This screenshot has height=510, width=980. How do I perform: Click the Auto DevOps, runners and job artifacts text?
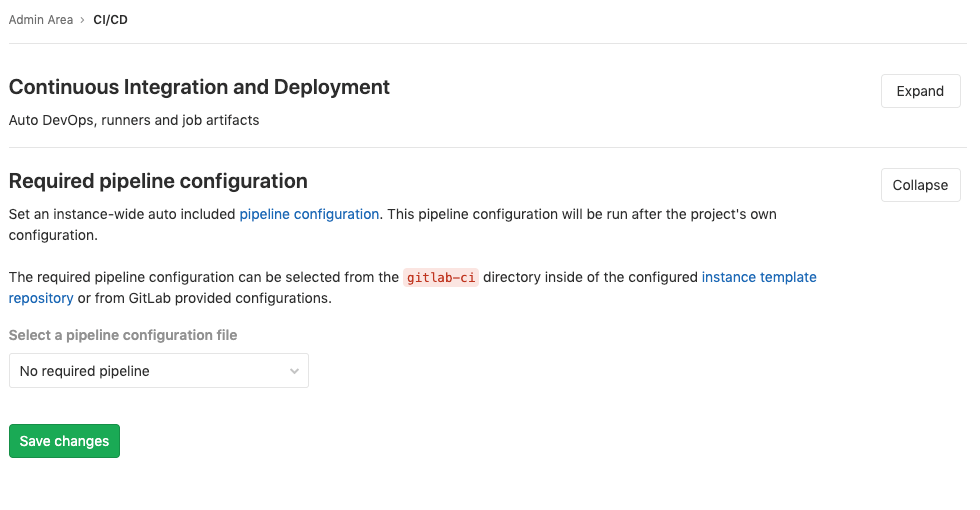click(134, 120)
